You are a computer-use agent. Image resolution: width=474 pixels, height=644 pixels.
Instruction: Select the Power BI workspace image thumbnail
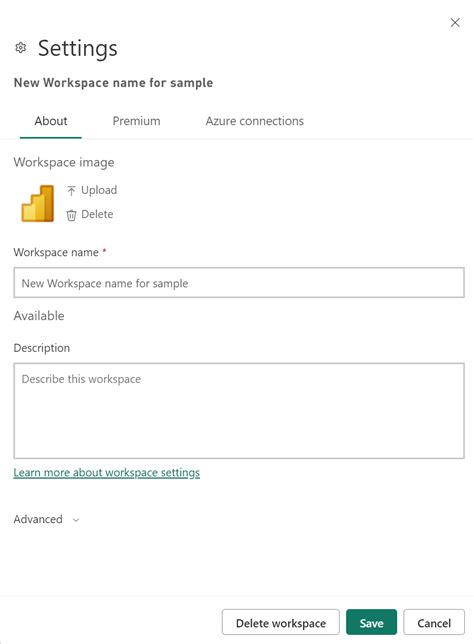click(x=37, y=204)
